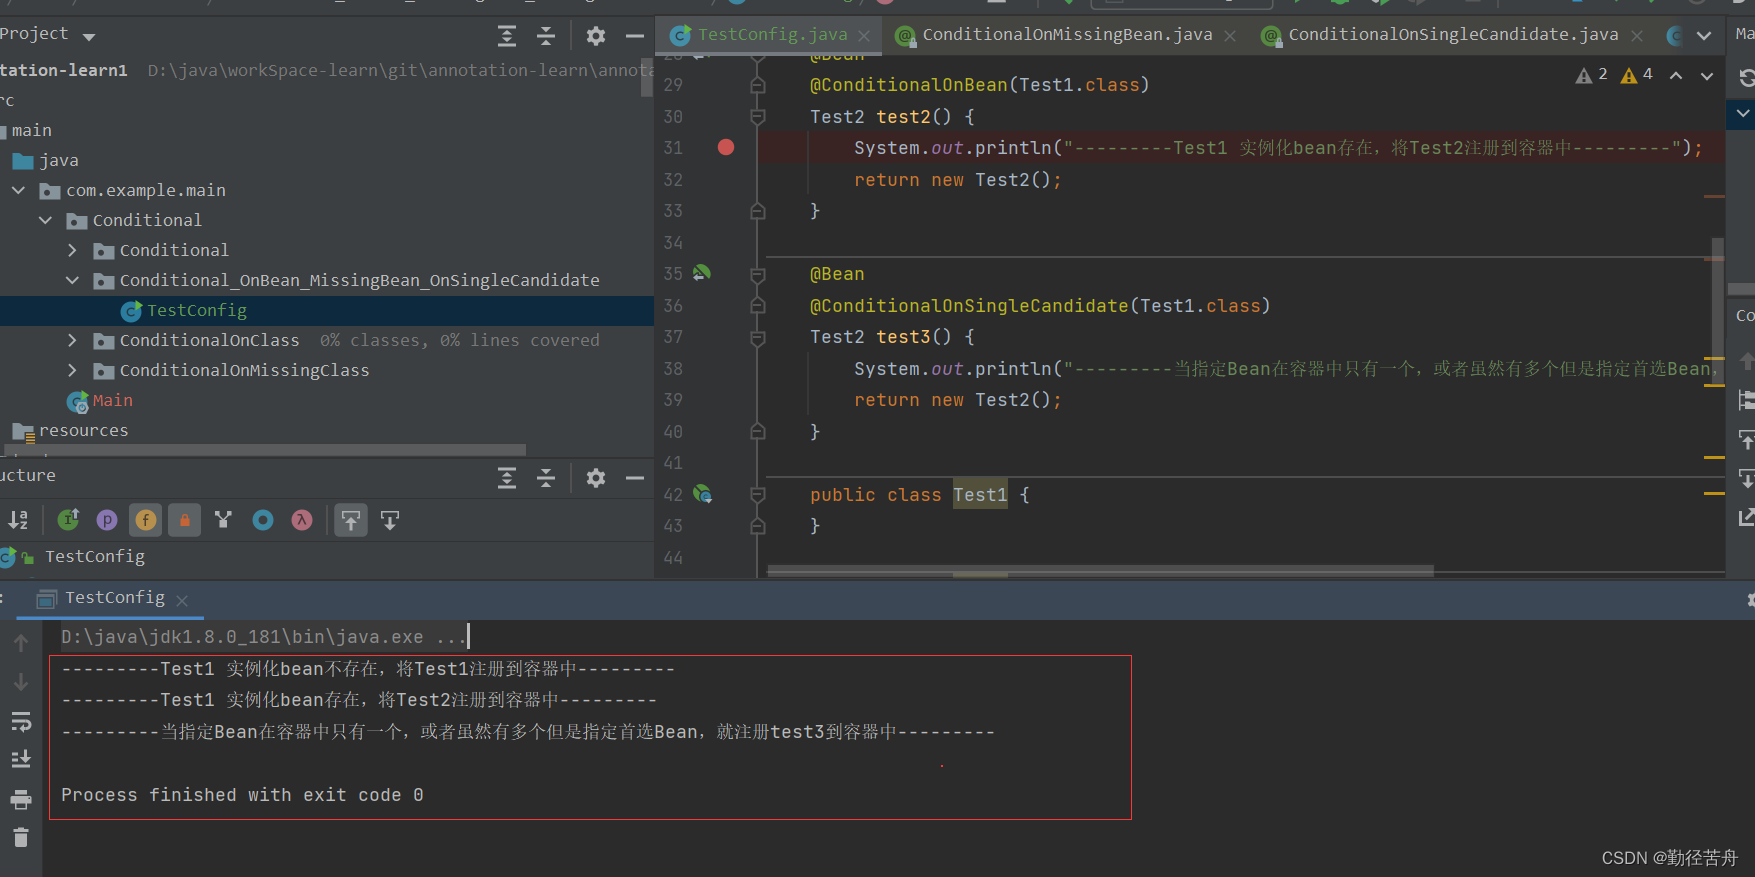
Task: Print the Run console output
Action: pos(21,799)
